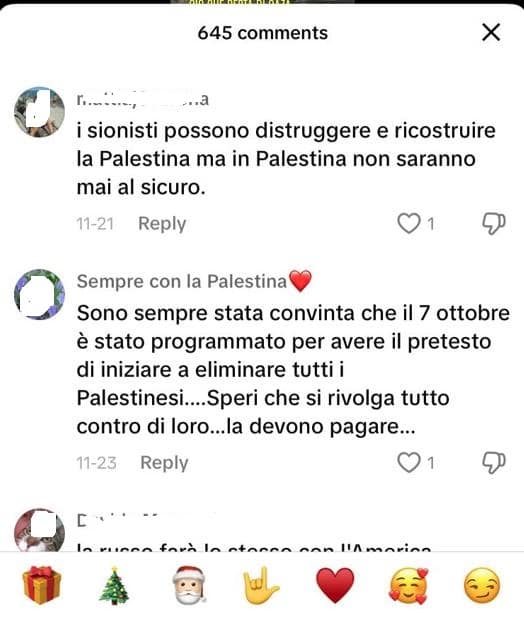524x619 pixels.
Task: Like the Sempre con la Palestina comment
Action: point(409,462)
